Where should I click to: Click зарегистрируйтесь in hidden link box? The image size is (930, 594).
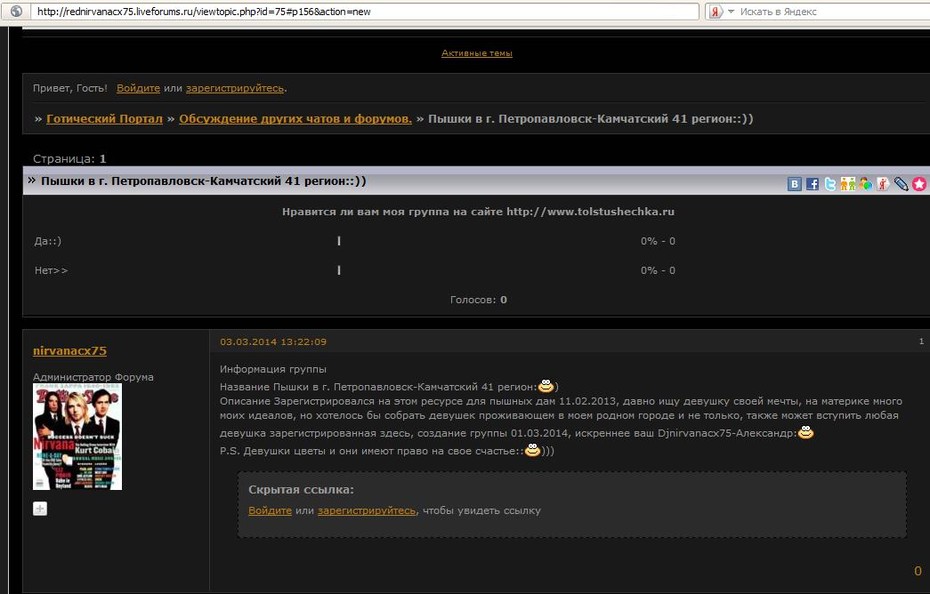coord(367,510)
